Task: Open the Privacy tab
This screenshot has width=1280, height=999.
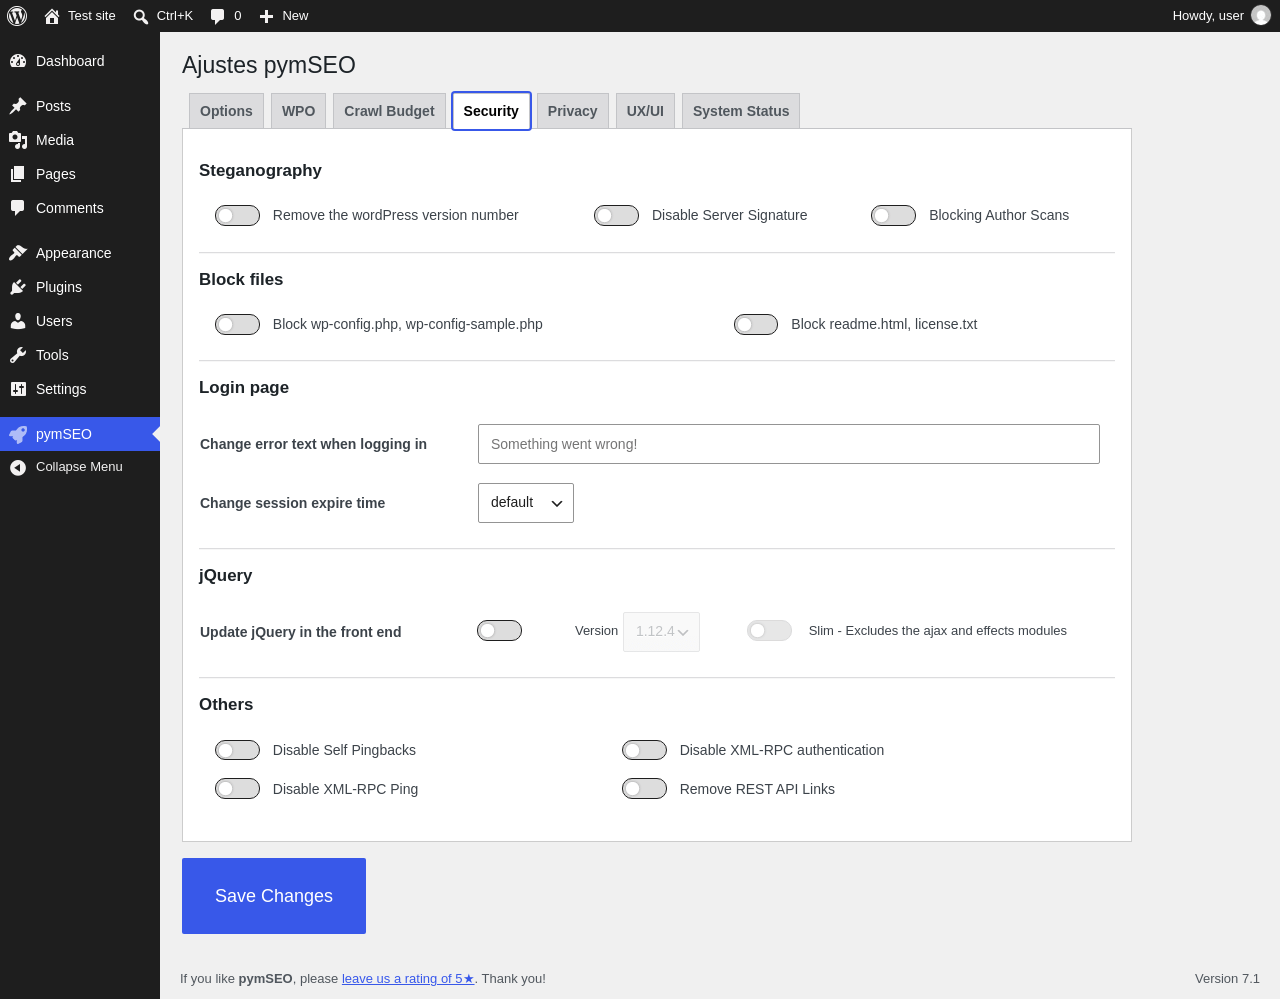Action: (572, 111)
